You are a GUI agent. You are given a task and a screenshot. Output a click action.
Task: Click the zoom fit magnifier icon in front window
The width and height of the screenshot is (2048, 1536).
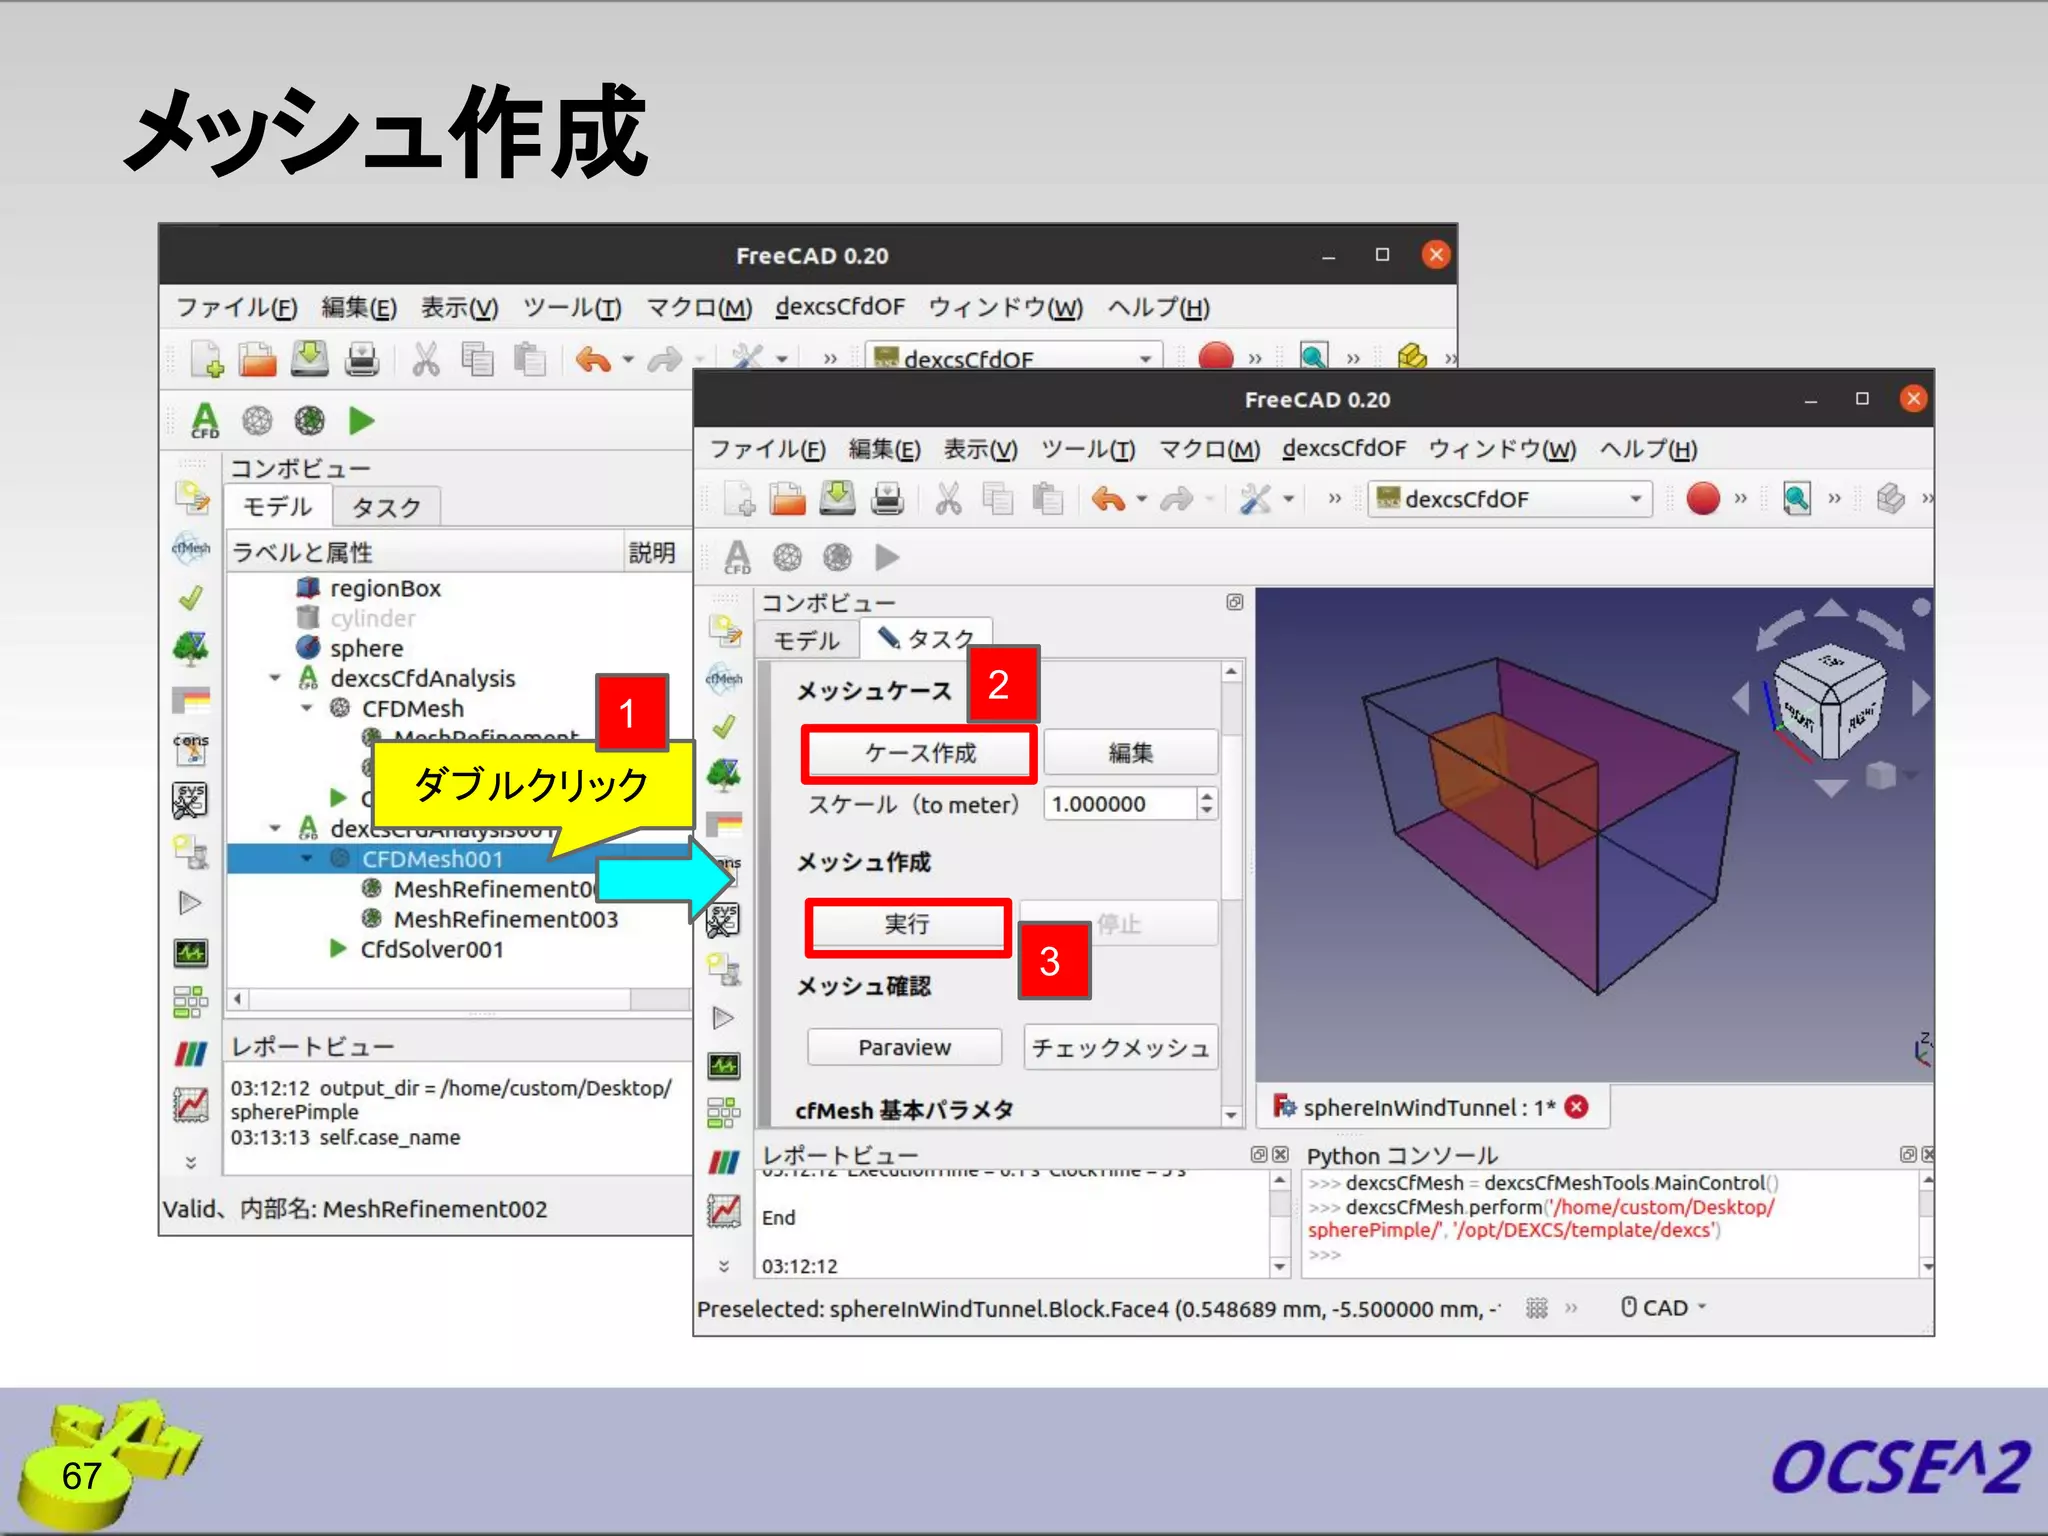point(1797,498)
